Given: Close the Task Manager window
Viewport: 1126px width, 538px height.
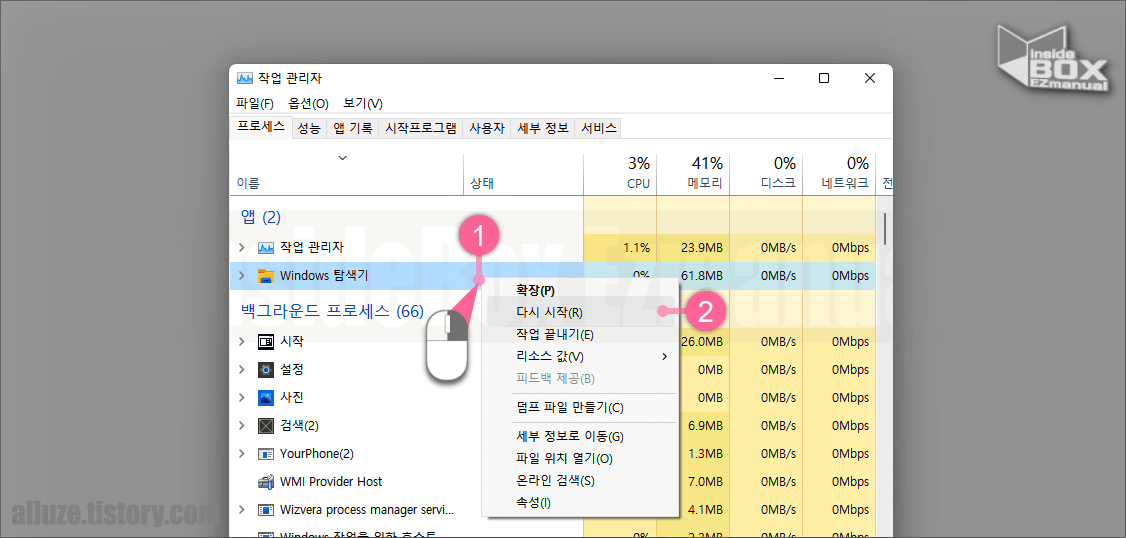Looking at the screenshot, I should (870, 78).
